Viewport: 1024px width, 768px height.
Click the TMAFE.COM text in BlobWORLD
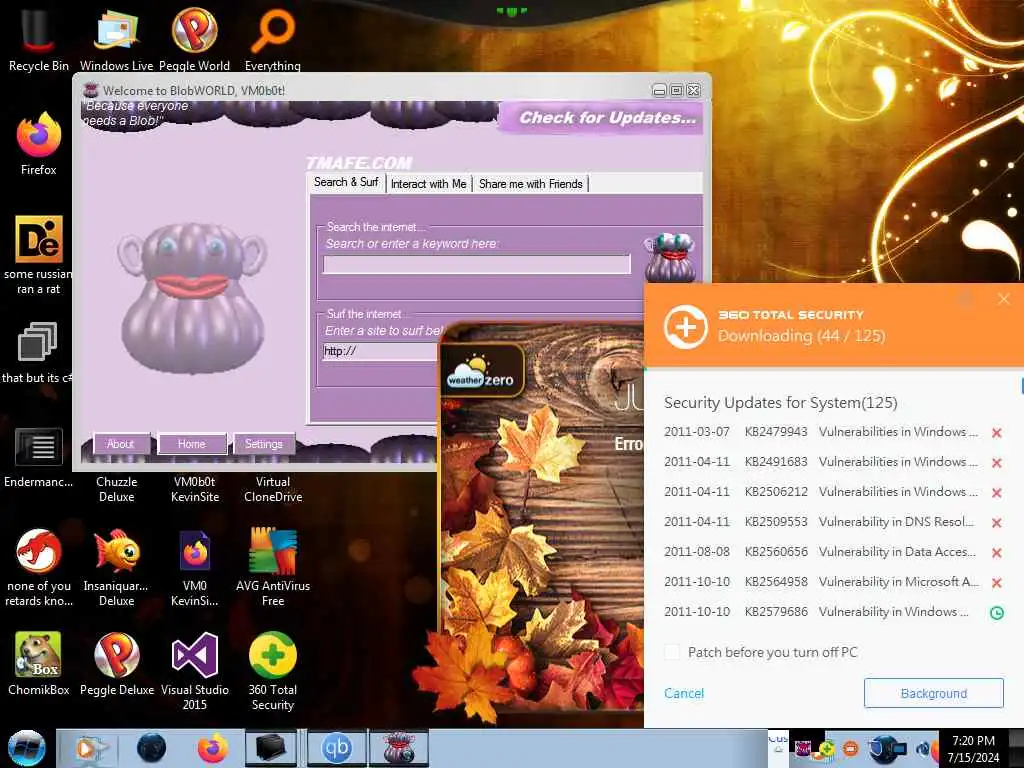359,163
